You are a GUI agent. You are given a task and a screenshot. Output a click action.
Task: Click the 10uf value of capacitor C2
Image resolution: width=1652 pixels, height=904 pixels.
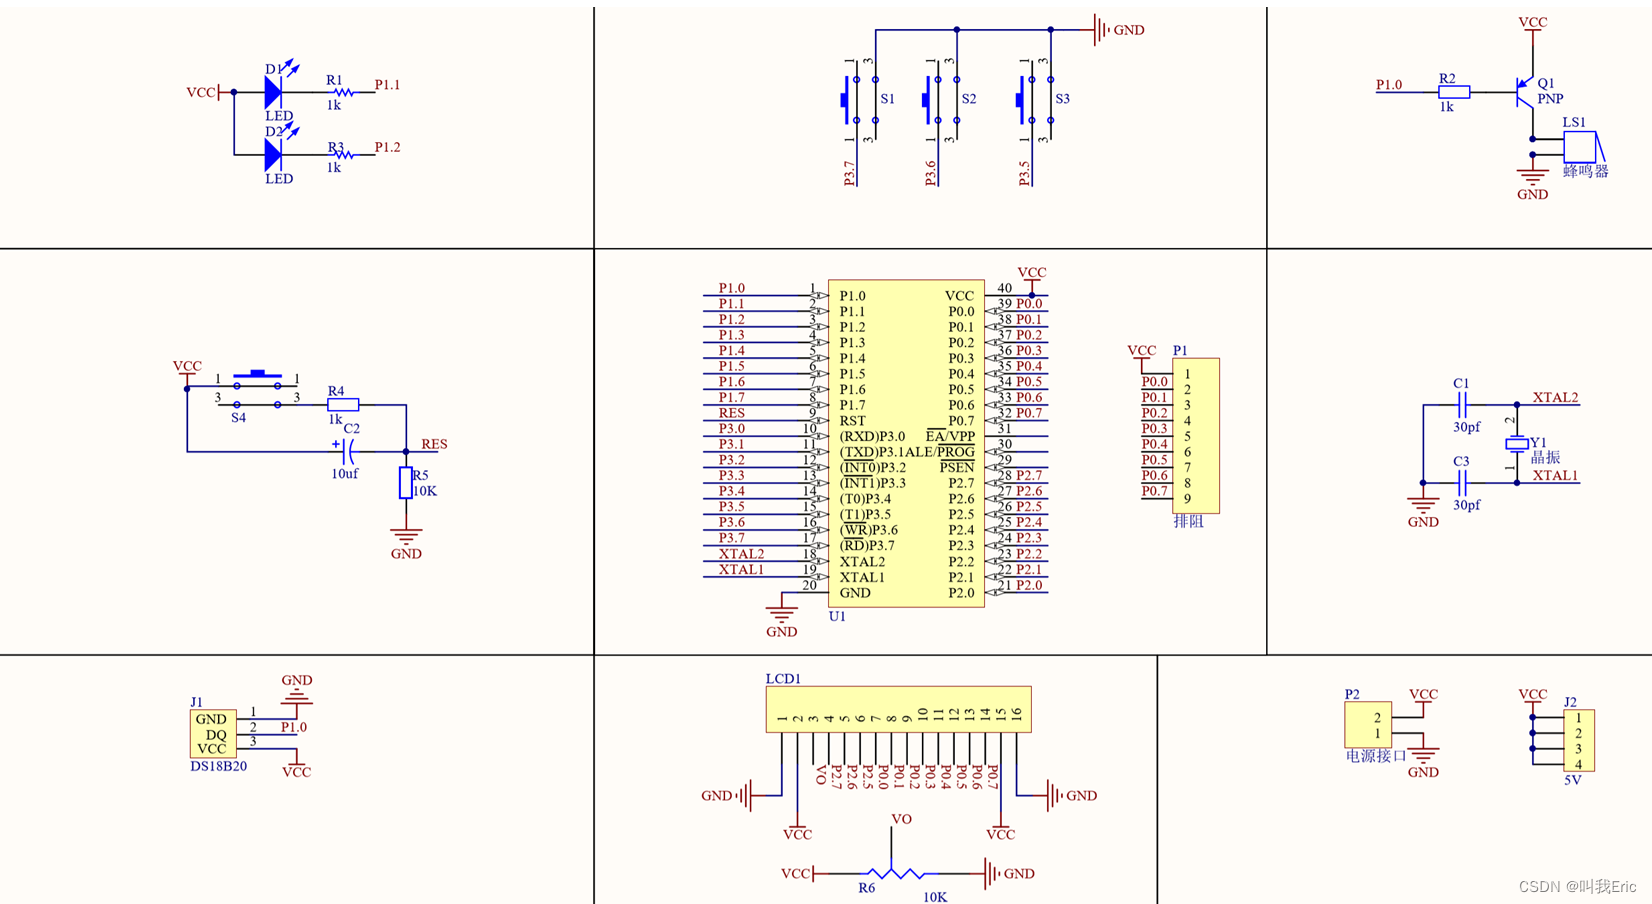(345, 473)
